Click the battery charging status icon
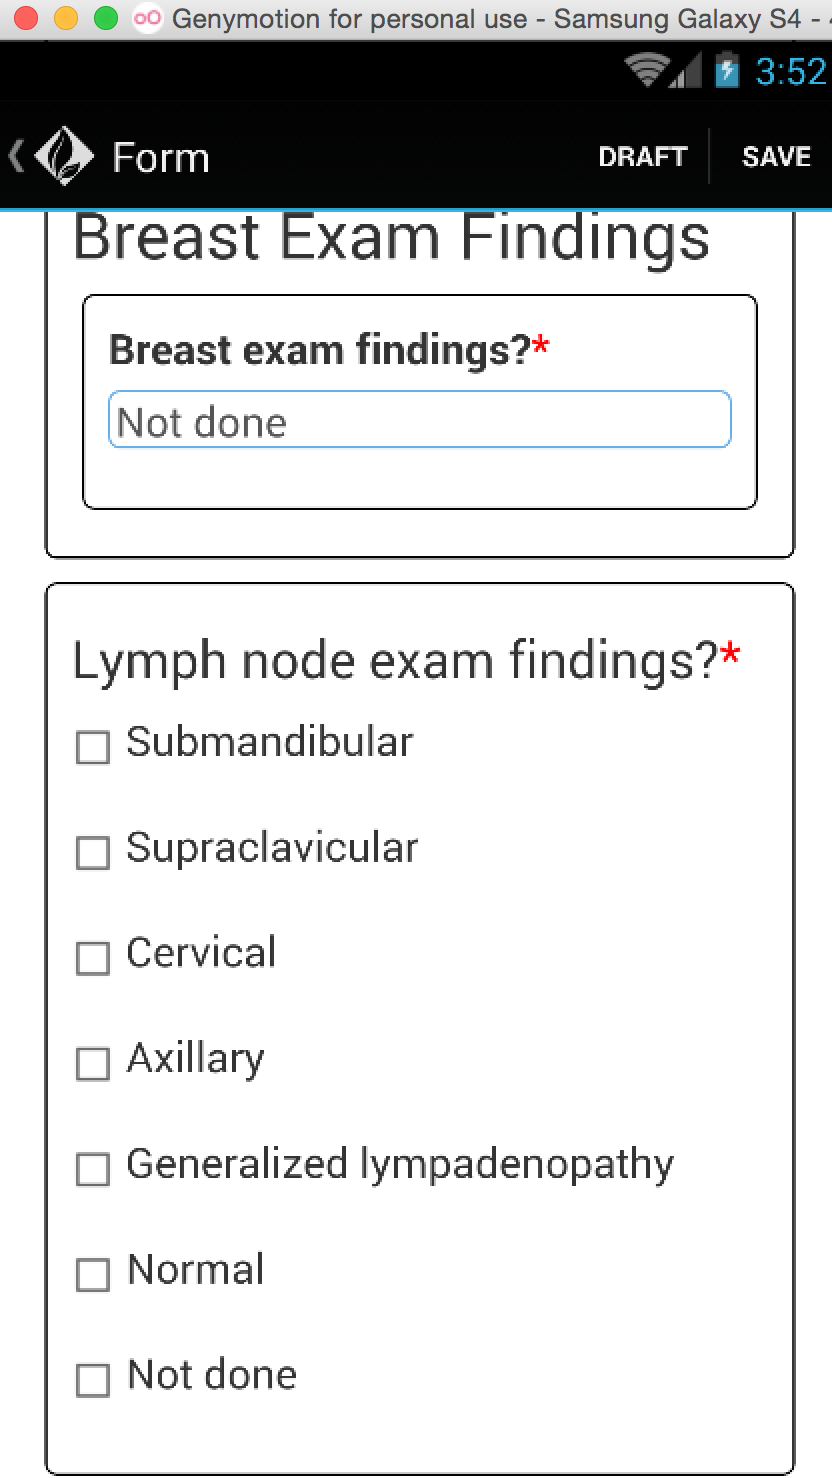Screen dimensions: 832x1478 (x=727, y=70)
